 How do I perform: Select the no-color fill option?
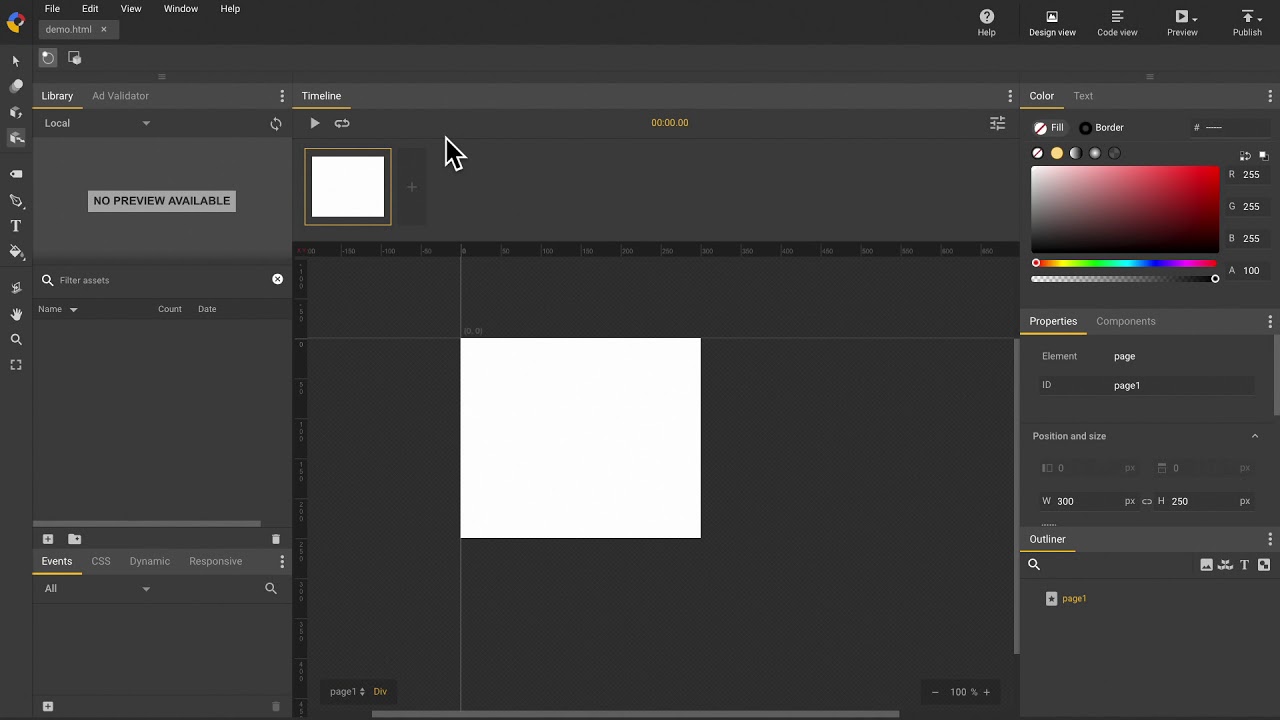pyautogui.click(x=1037, y=153)
